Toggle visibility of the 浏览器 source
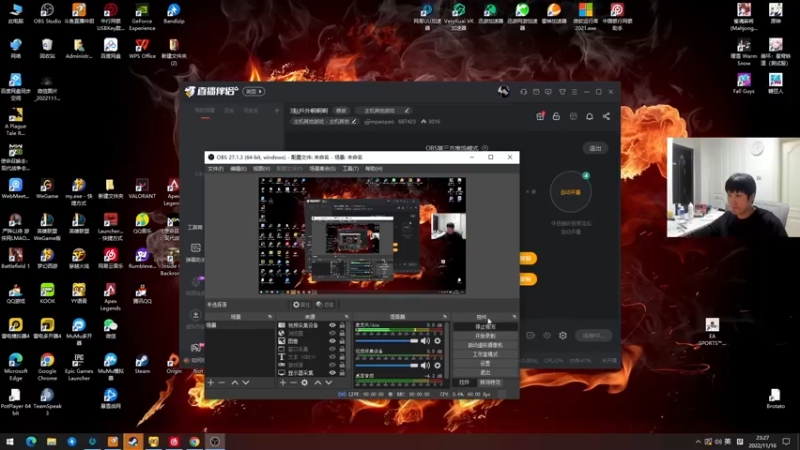Image resolution: width=800 pixels, height=450 pixels. pos(333,333)
